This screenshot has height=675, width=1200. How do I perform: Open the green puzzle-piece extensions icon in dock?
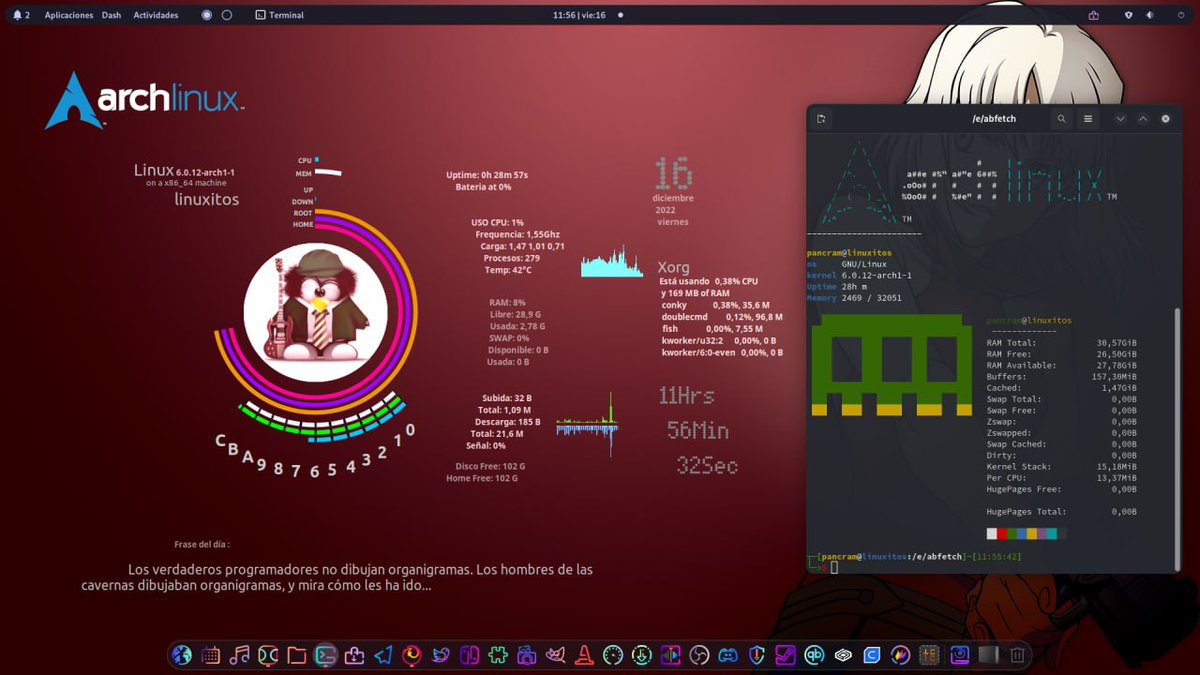[x=498, y=655]
